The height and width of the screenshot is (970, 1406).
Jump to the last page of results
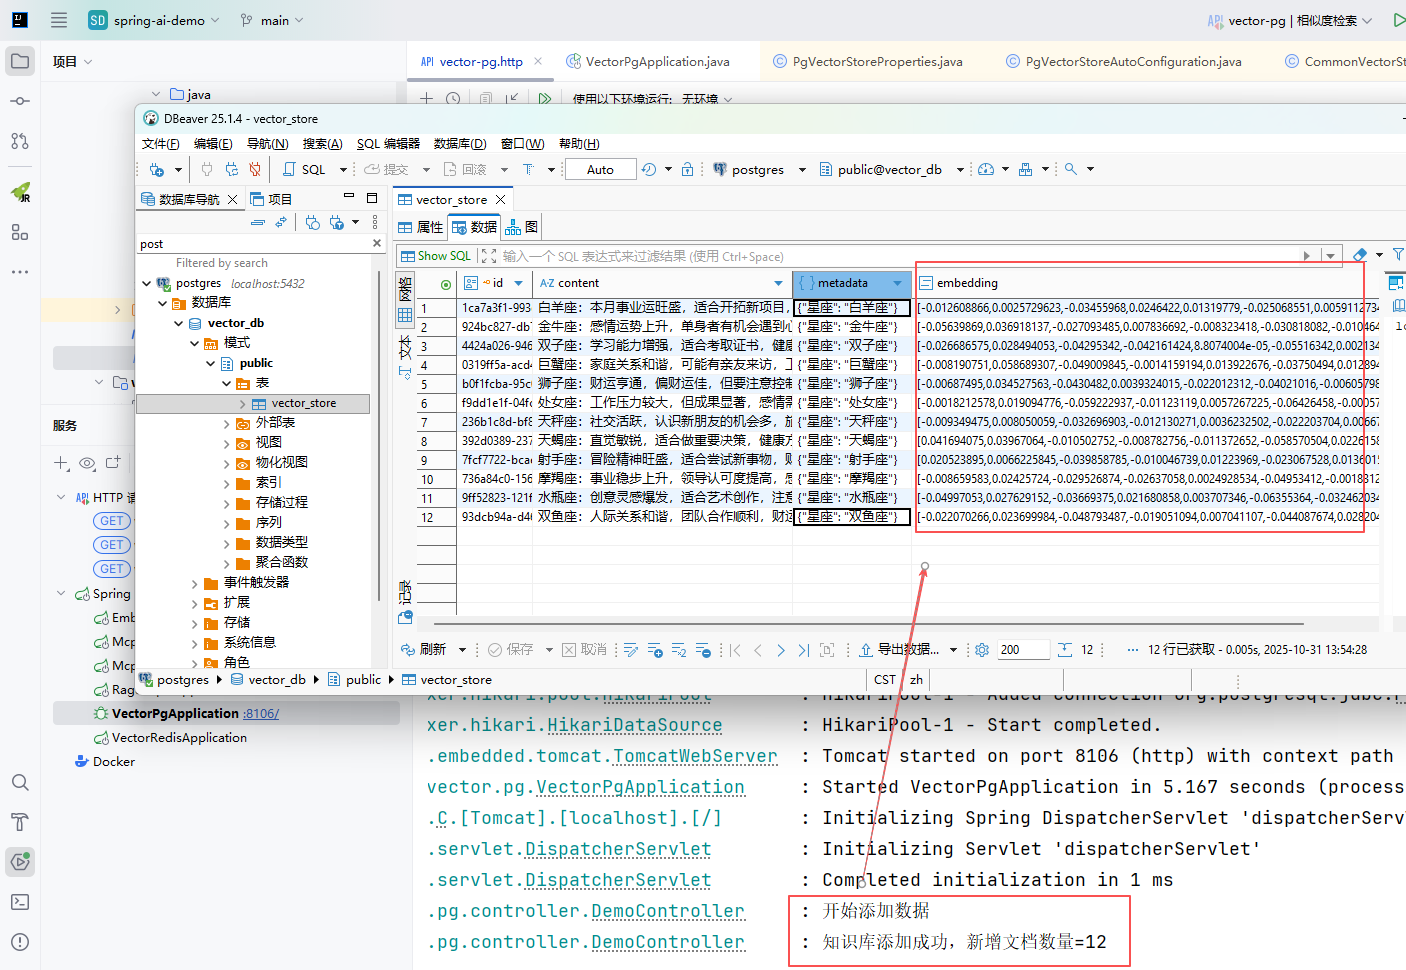coord(803,650)
